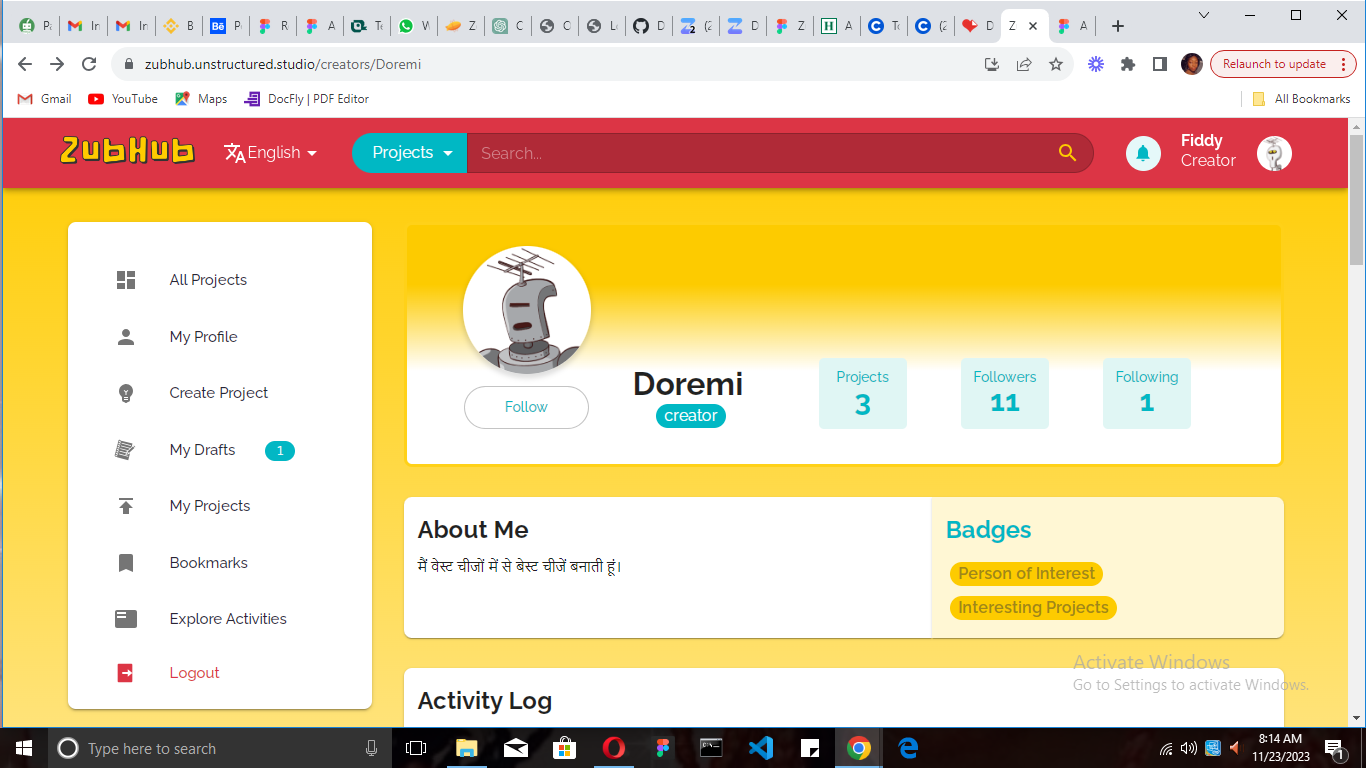The image size is (1366, 768).
Task: Open the Projects count tile
Action: [862, 393]
